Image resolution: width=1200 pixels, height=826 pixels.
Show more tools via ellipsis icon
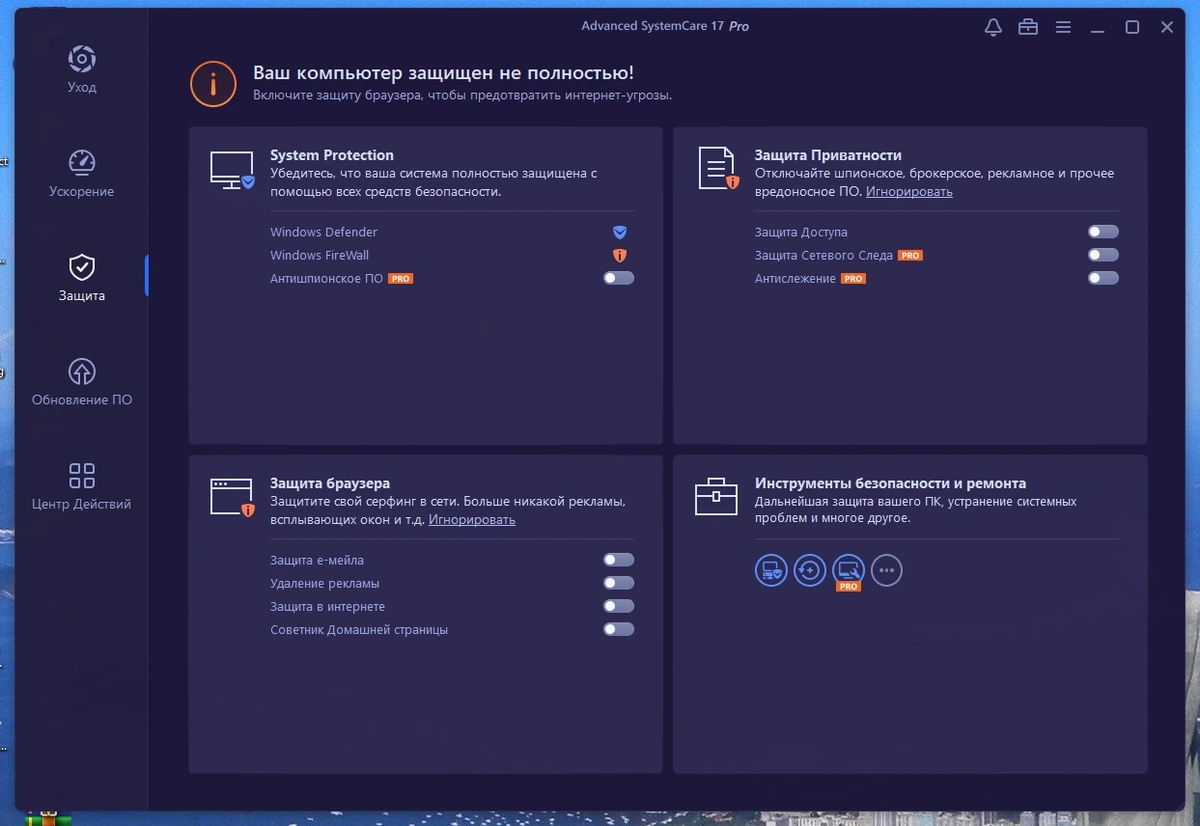tap(887, 571)
